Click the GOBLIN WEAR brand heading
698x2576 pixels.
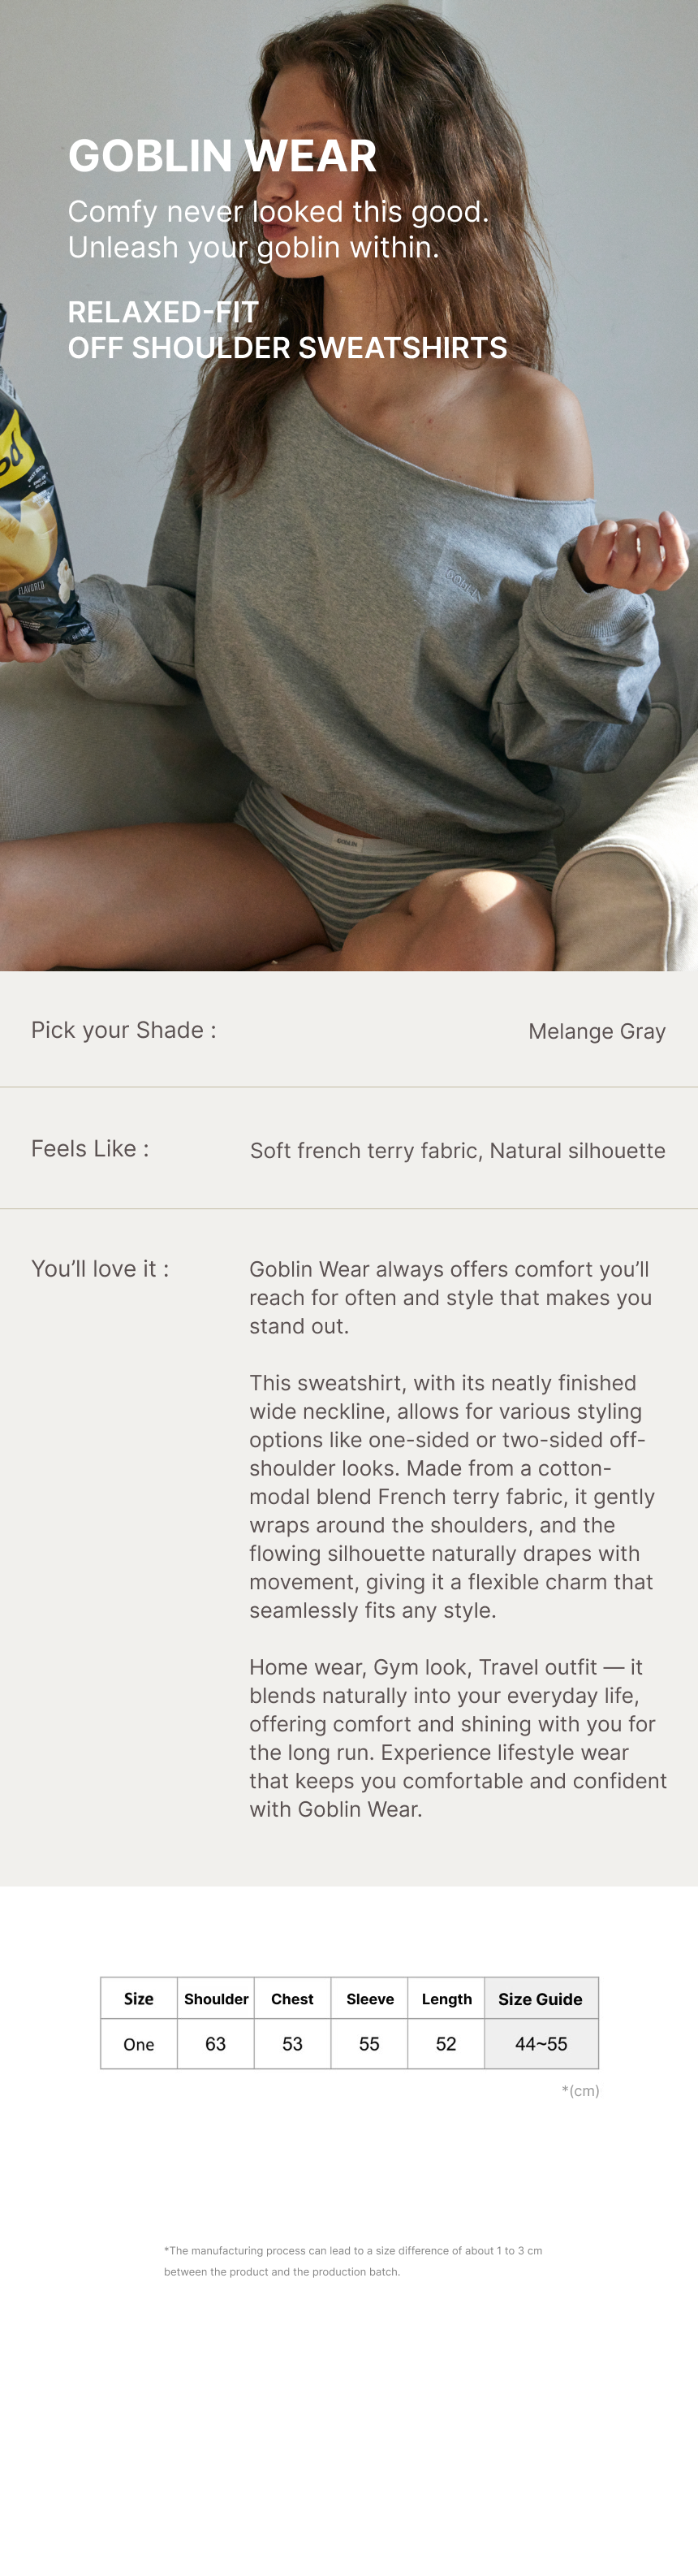coord(222,156)
